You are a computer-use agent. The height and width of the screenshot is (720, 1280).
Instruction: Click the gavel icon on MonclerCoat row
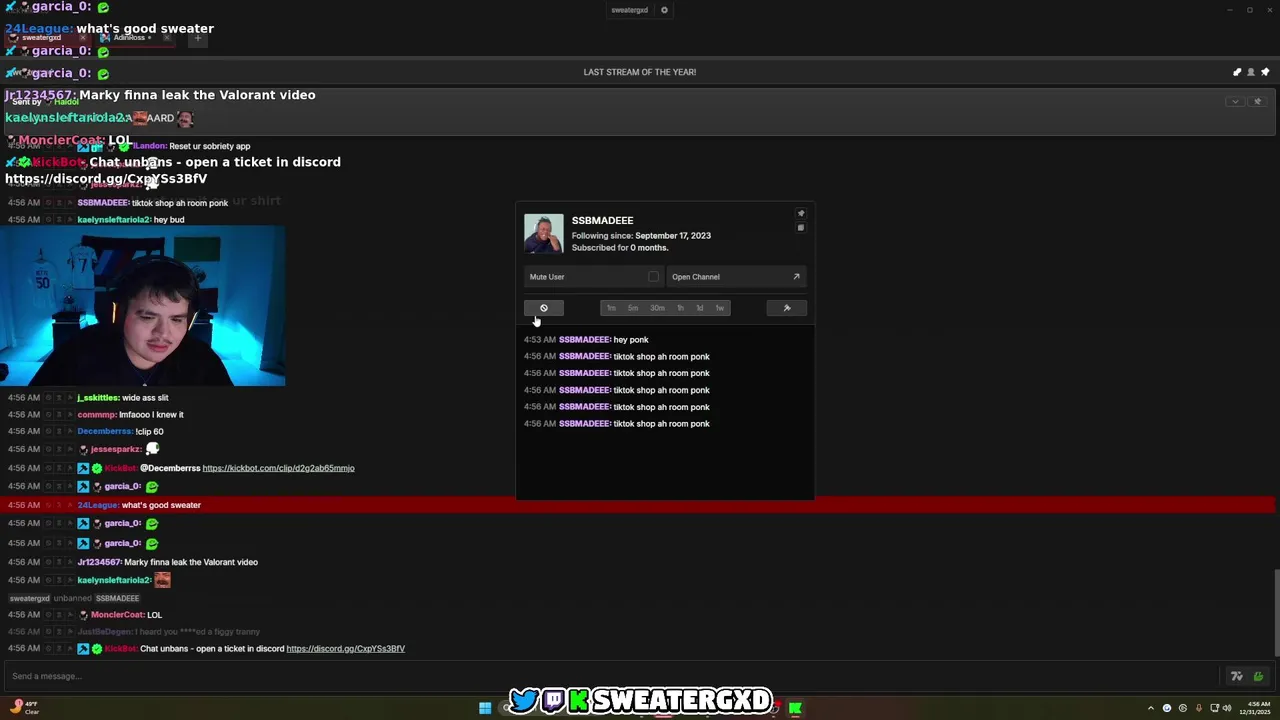(71, 615)
